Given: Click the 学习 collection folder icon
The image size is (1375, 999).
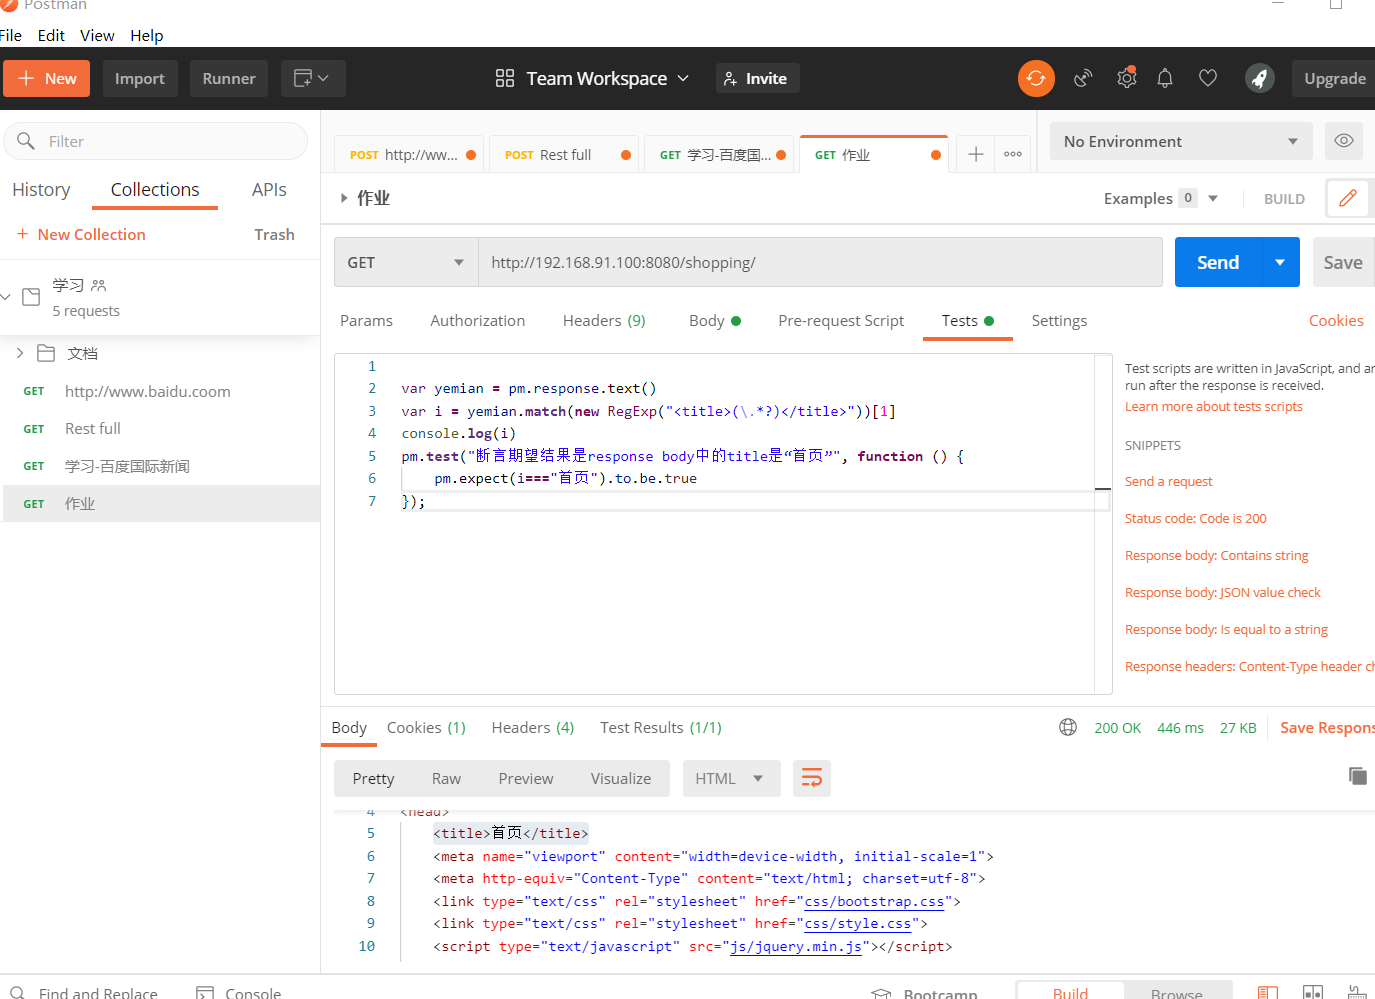Looking at the screenshot, I should coord(31,297).
